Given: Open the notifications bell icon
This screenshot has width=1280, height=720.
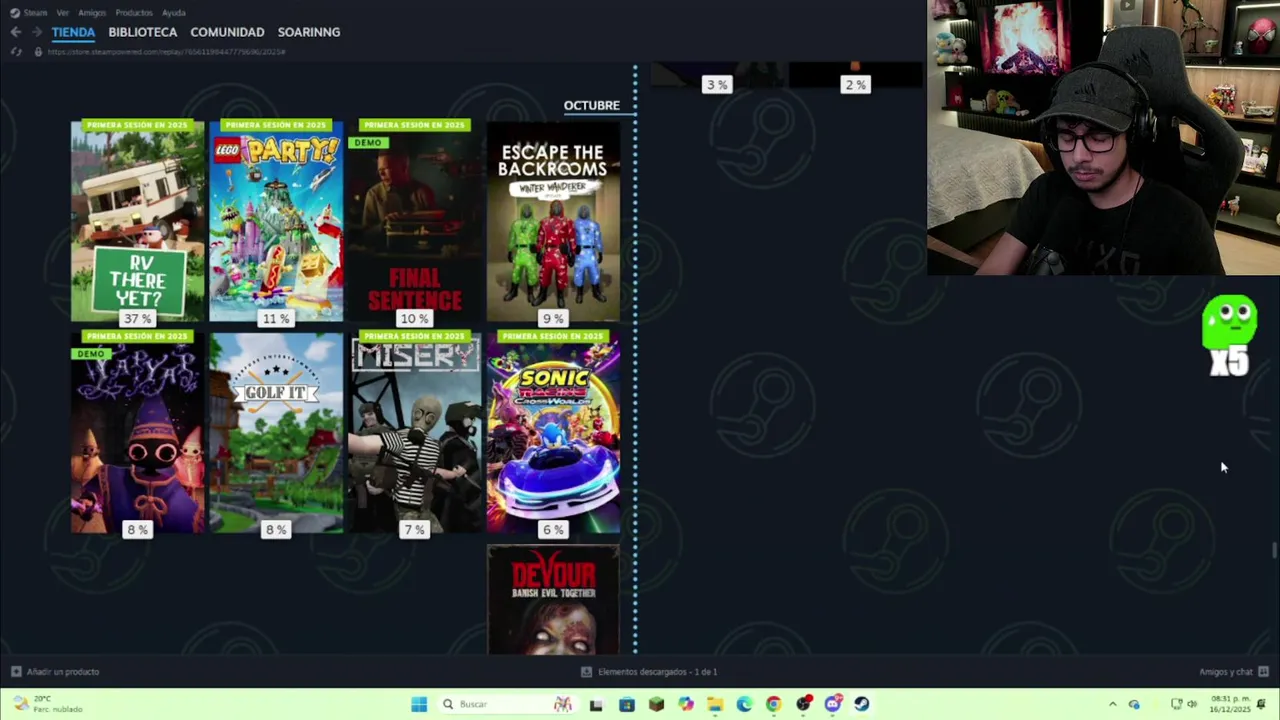Looking at the screenshot, I should point(1261,704).
